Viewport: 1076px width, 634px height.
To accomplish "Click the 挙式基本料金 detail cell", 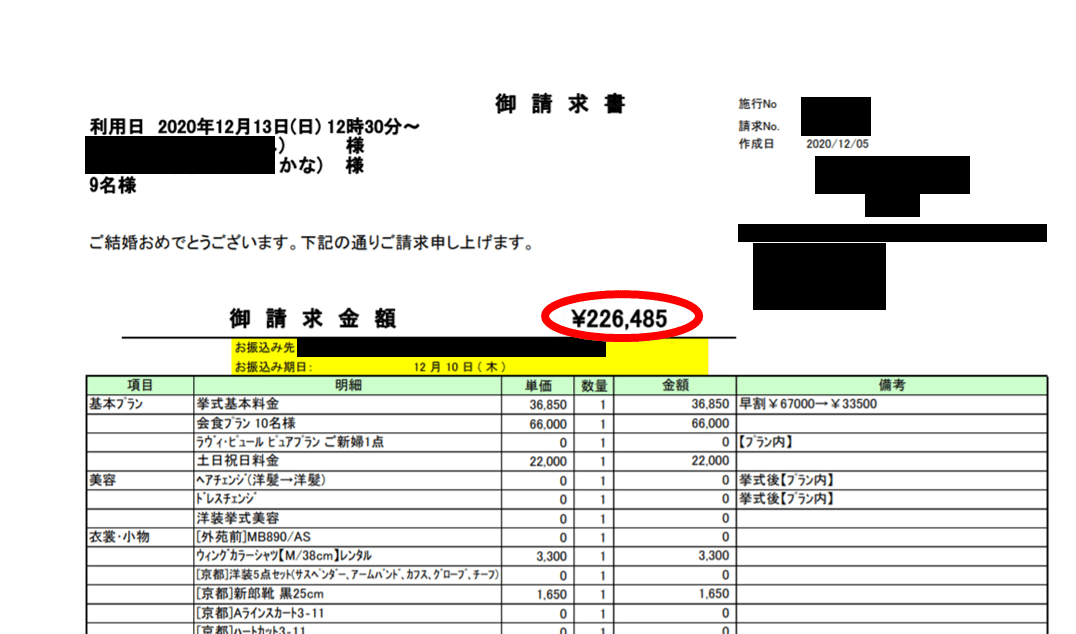I will tap(348, 404).
